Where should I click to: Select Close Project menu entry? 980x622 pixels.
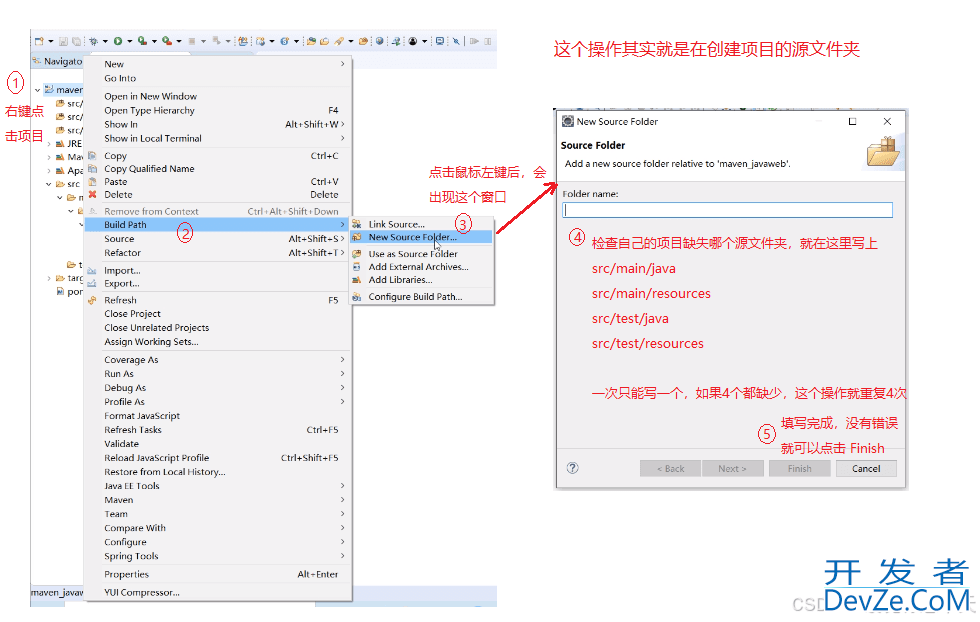(218, 314)
